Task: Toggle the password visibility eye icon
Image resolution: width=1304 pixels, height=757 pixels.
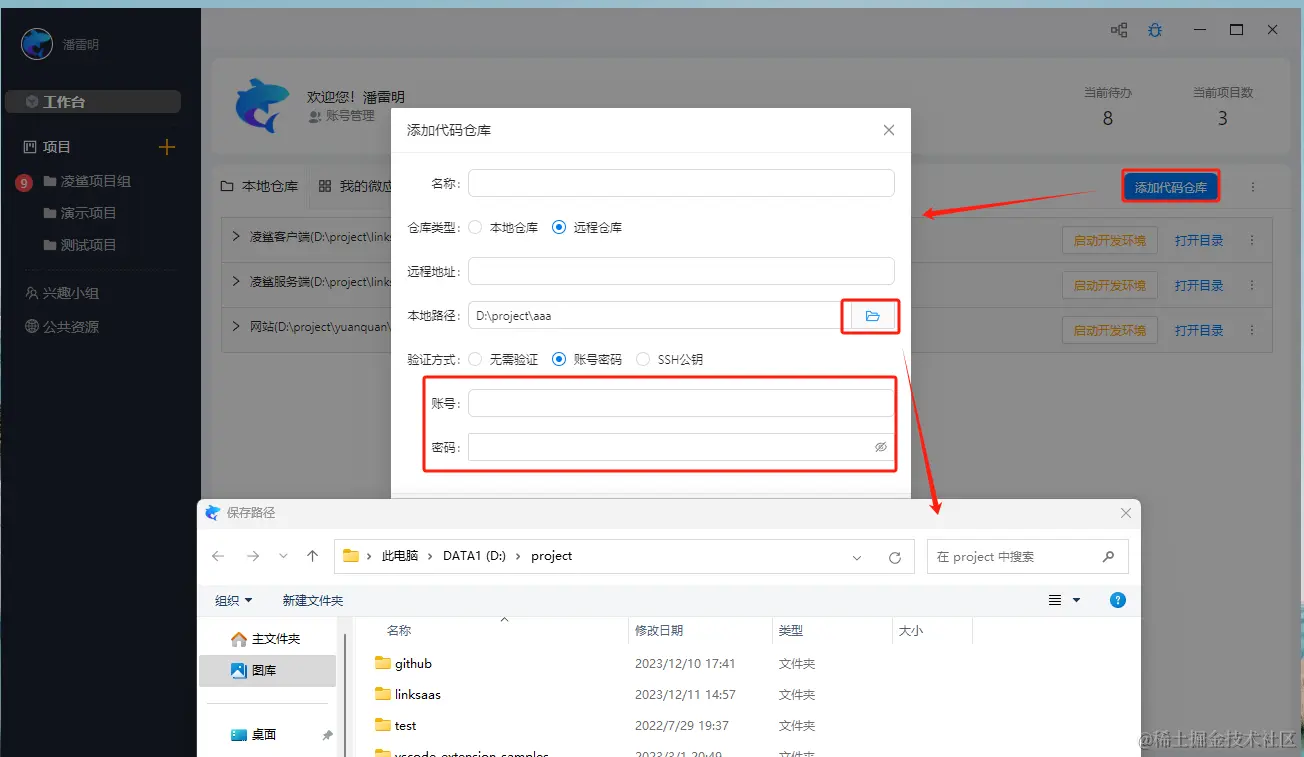Action: point(880,447)
